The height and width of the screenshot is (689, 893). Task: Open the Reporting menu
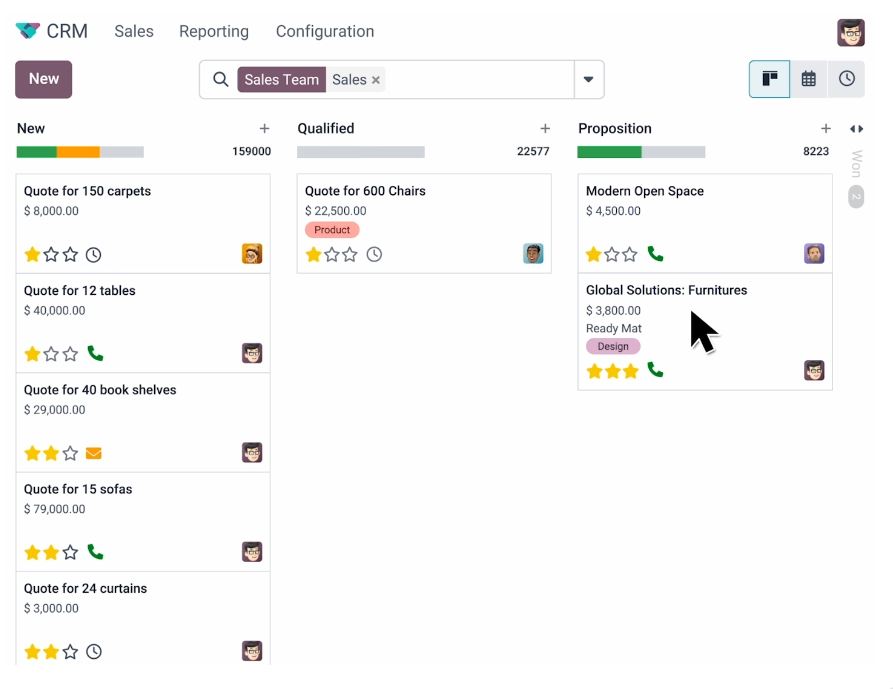point(214,31)
